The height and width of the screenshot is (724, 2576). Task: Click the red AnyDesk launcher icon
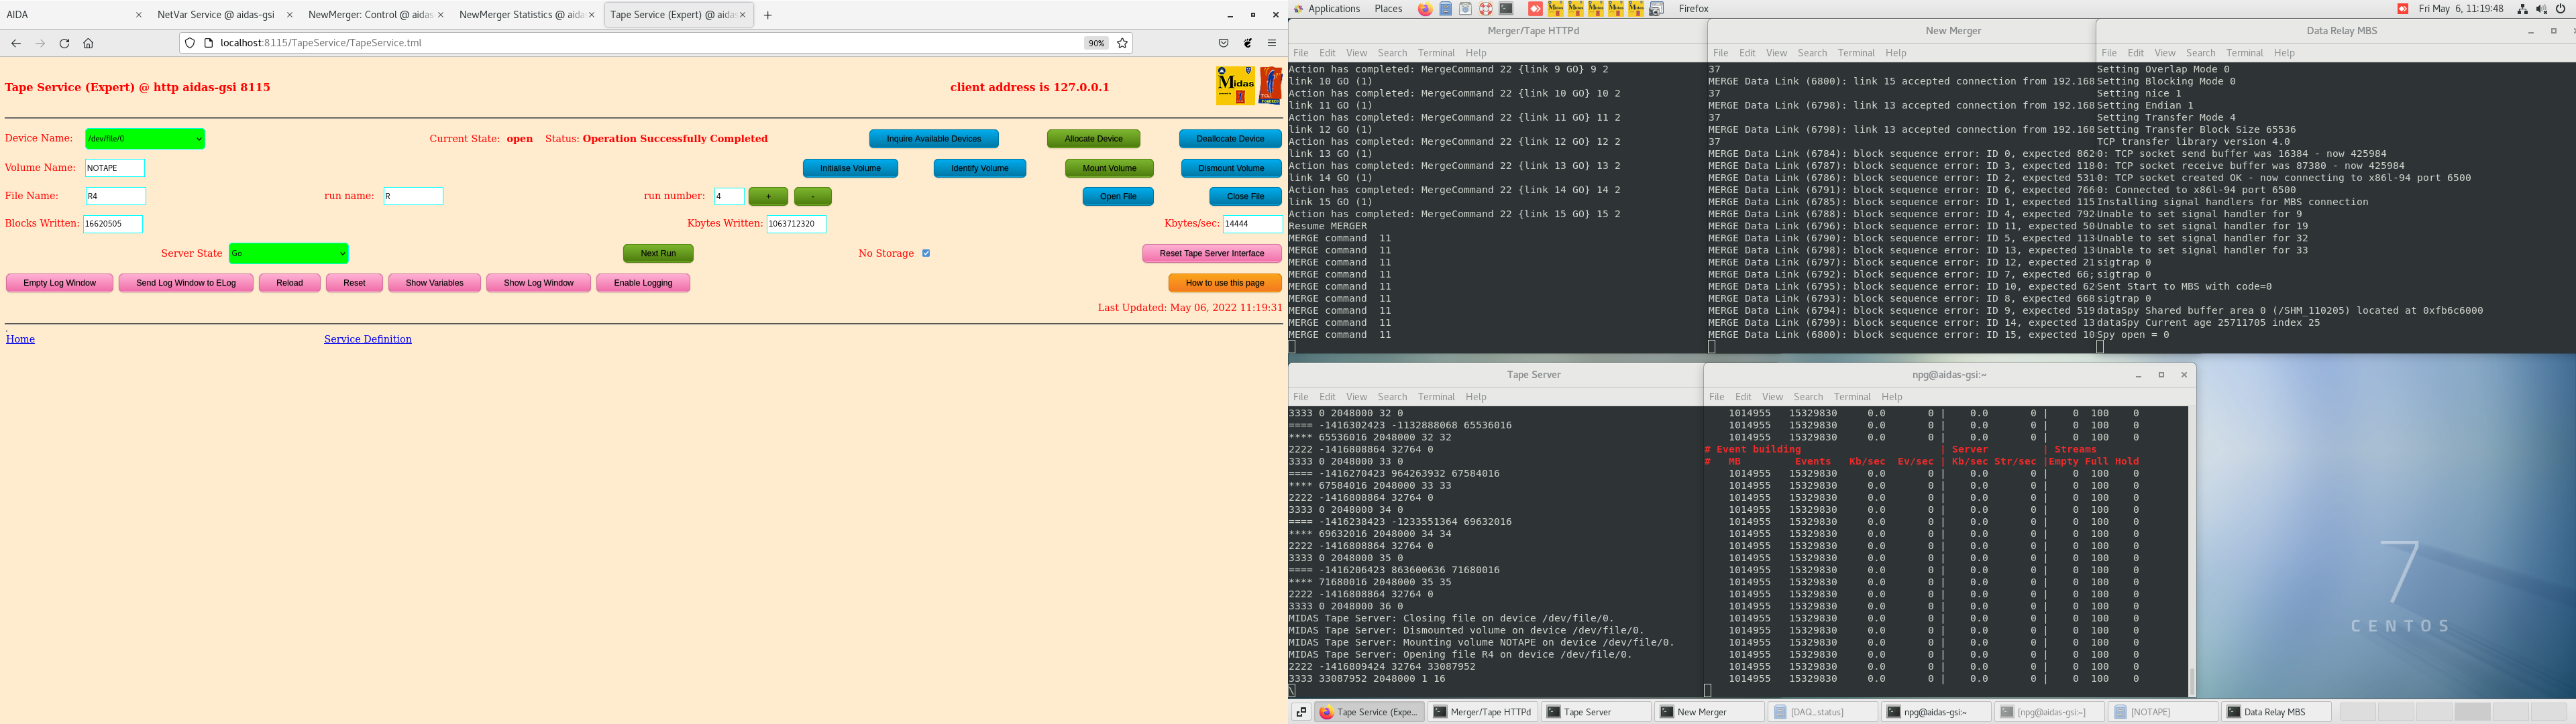point(1535,9)
